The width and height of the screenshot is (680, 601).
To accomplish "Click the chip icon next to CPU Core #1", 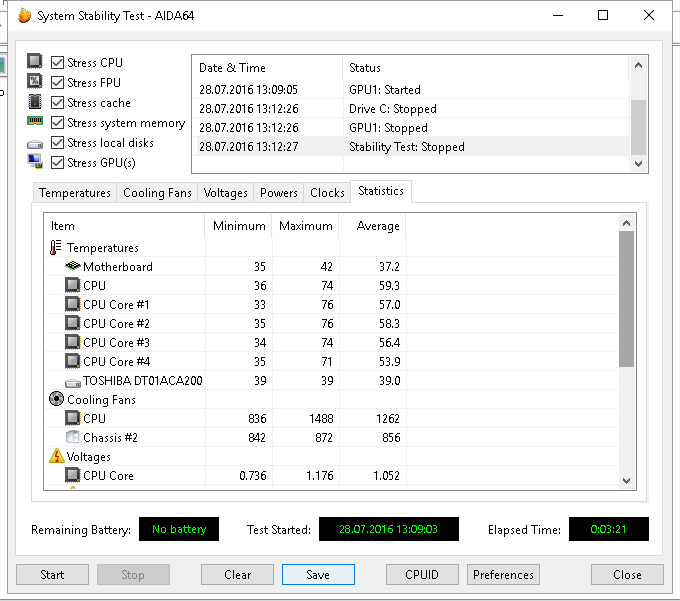I will (x=72, y=304).
